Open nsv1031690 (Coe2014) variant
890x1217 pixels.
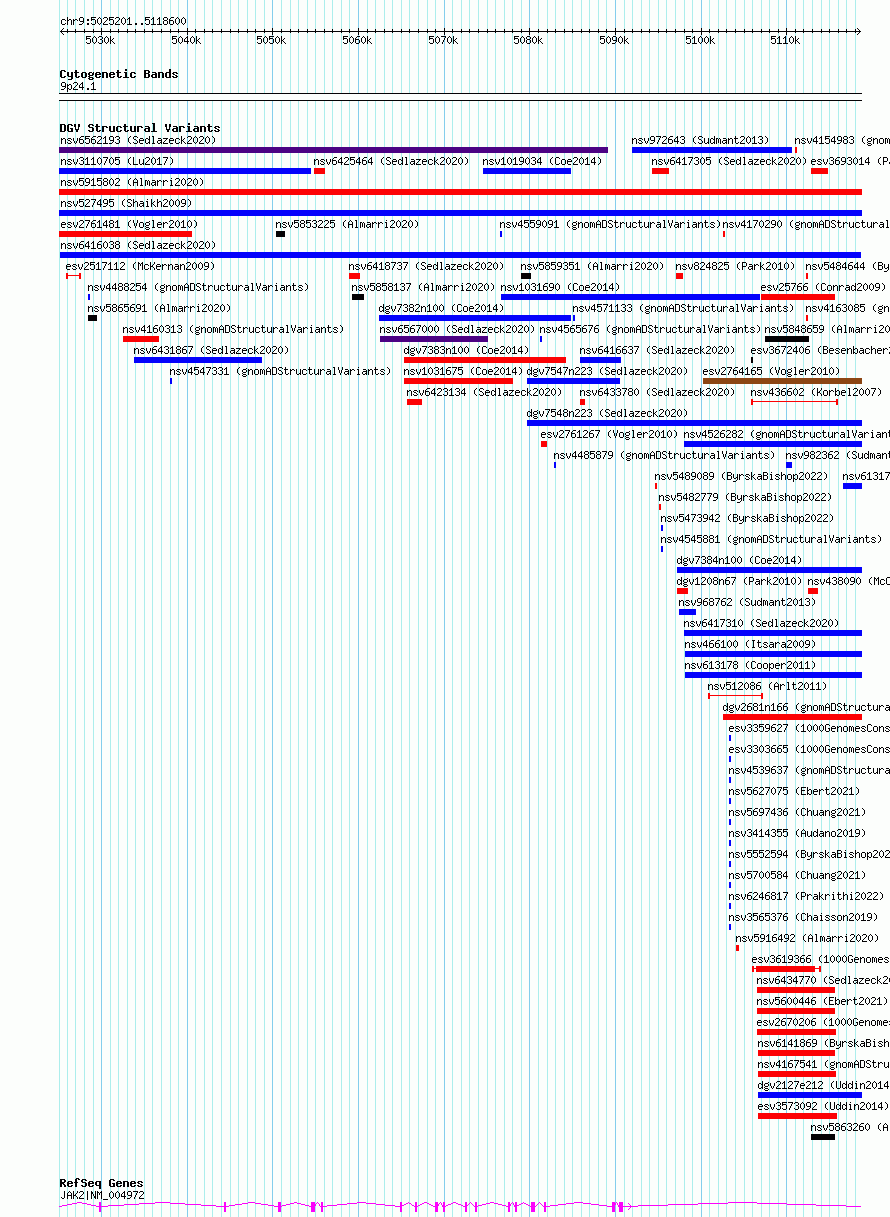pyautogui.click(x=560, y=287)
